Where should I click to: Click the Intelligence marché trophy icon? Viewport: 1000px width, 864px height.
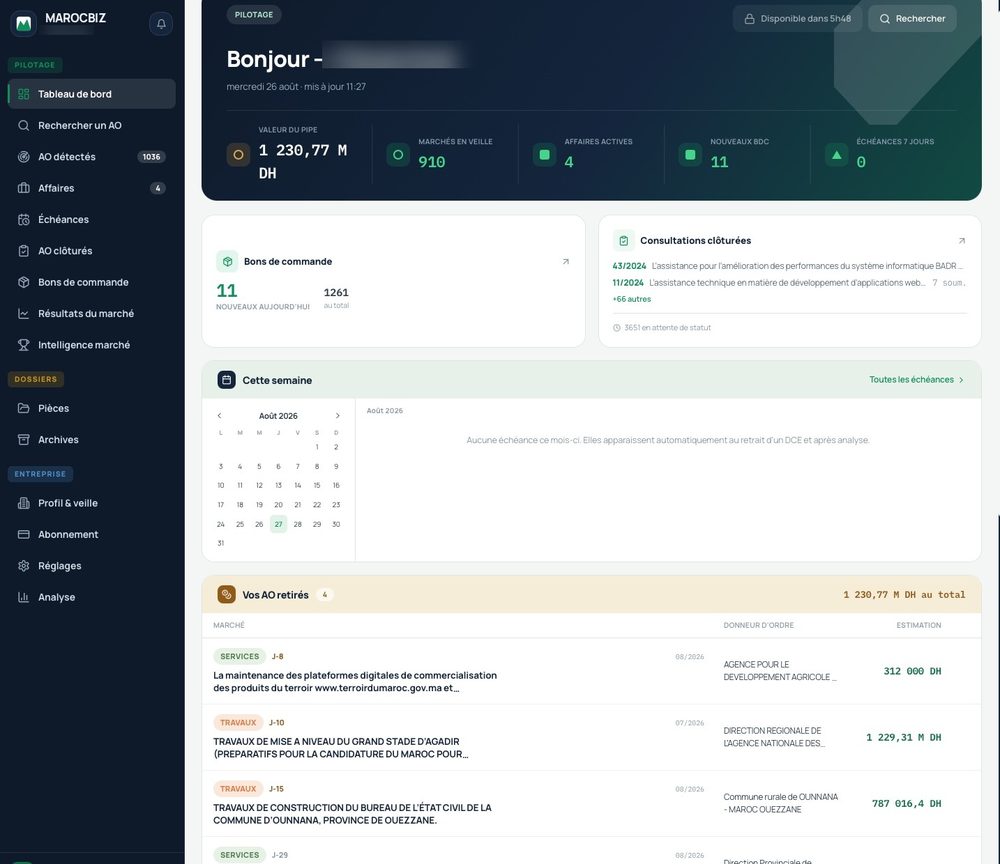(24, 345)
